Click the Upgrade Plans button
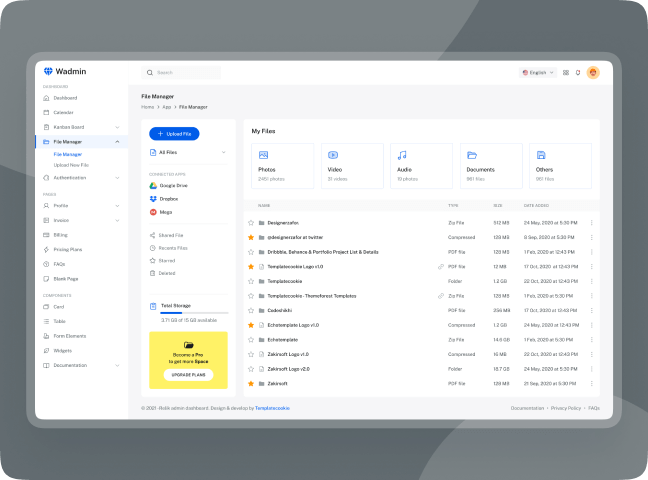 pos(188,375)
